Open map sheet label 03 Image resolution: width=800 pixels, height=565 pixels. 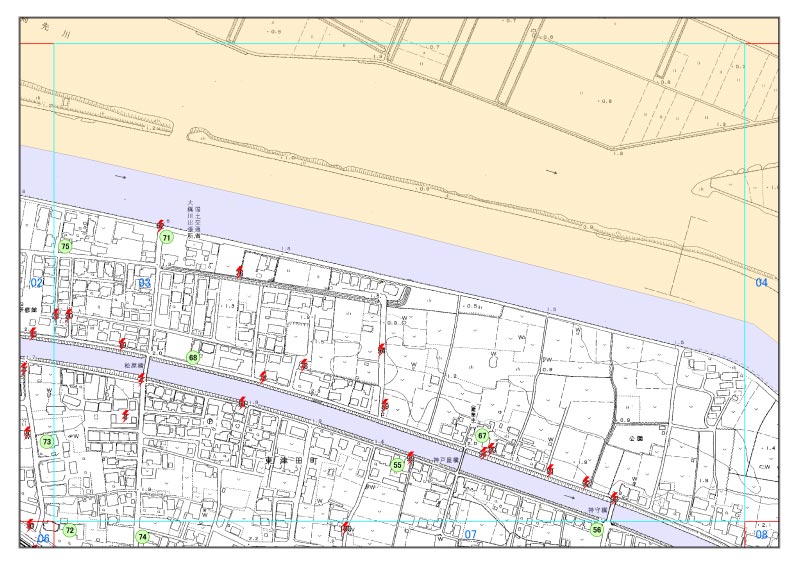[x=144, y=284]
